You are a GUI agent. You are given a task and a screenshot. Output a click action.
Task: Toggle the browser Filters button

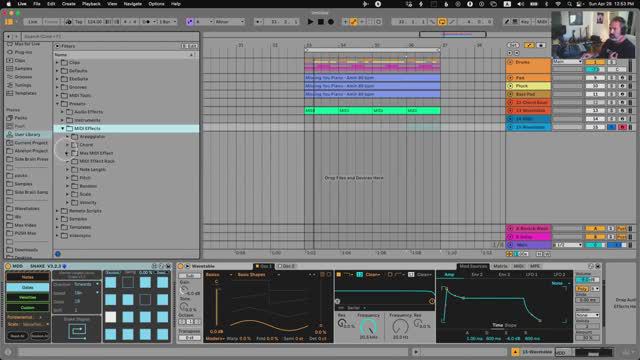65,46
